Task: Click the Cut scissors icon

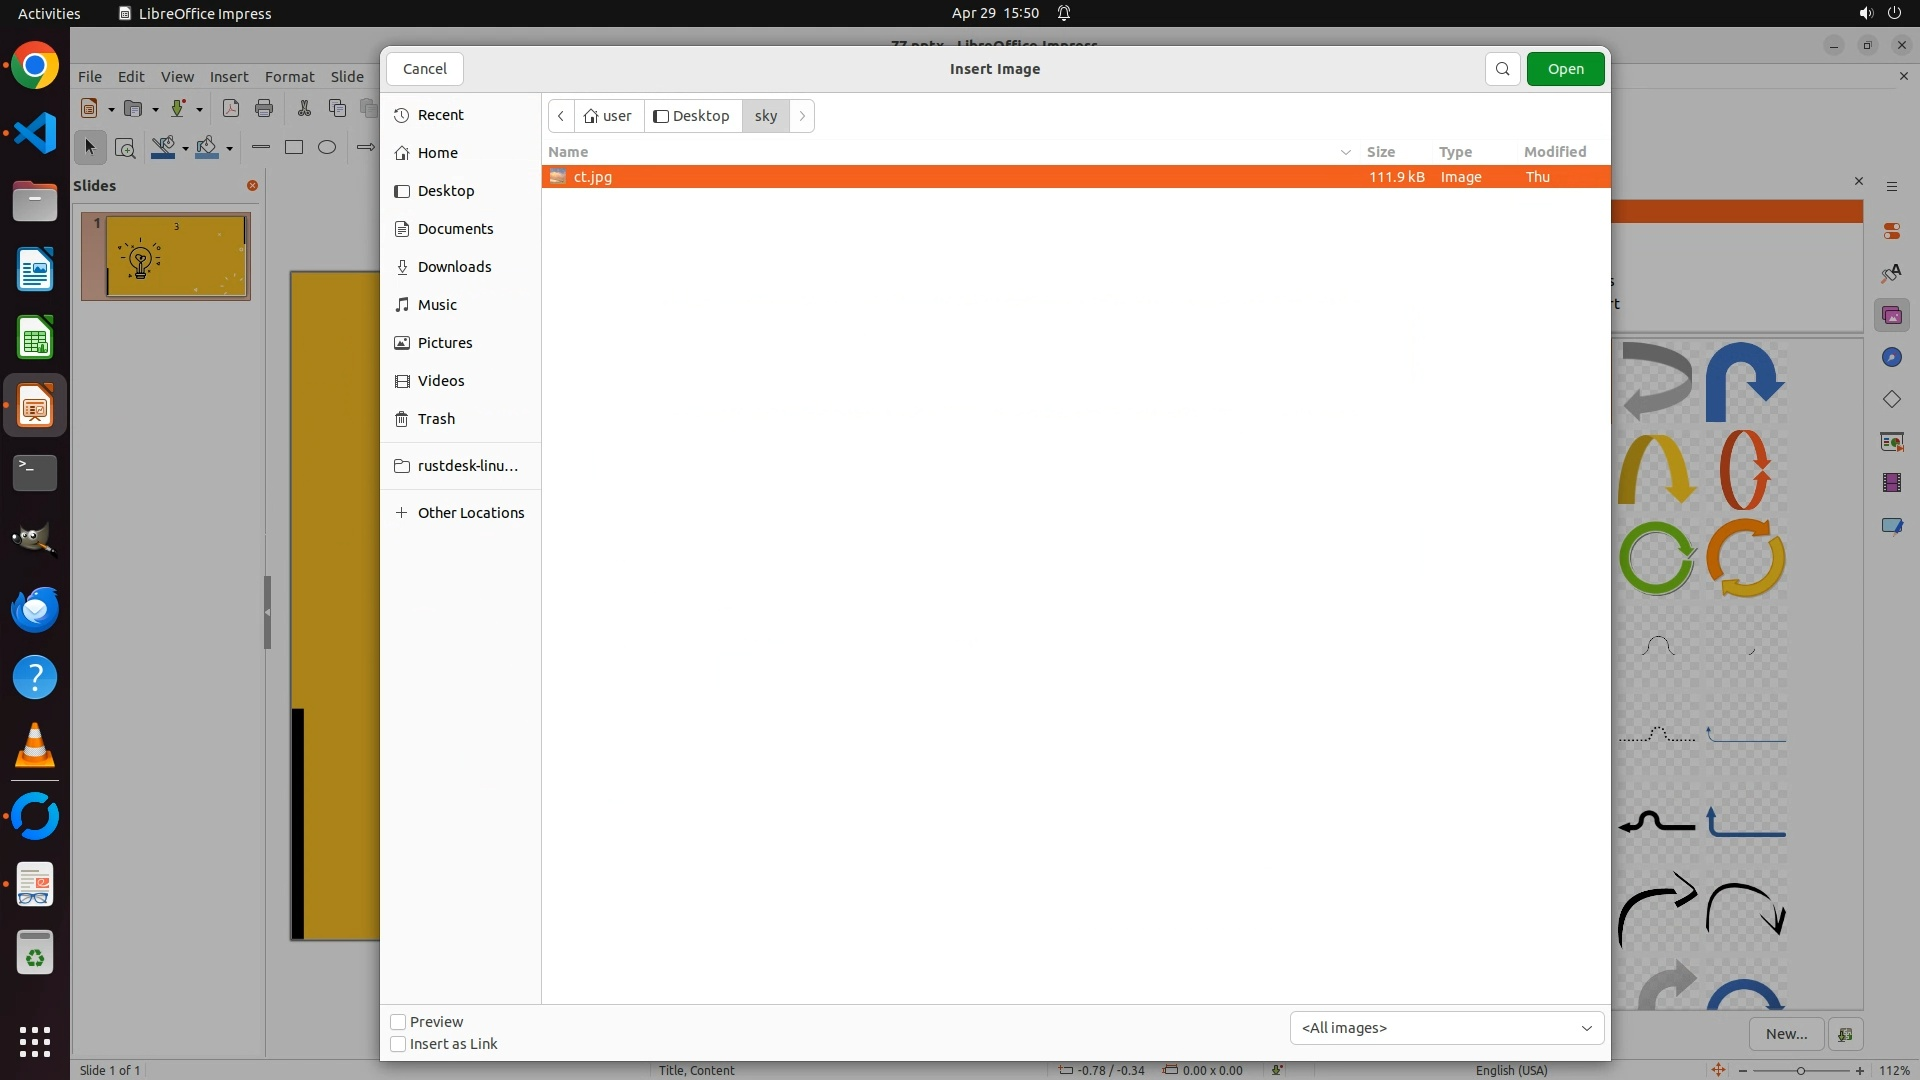Action: tap(304, 108)
